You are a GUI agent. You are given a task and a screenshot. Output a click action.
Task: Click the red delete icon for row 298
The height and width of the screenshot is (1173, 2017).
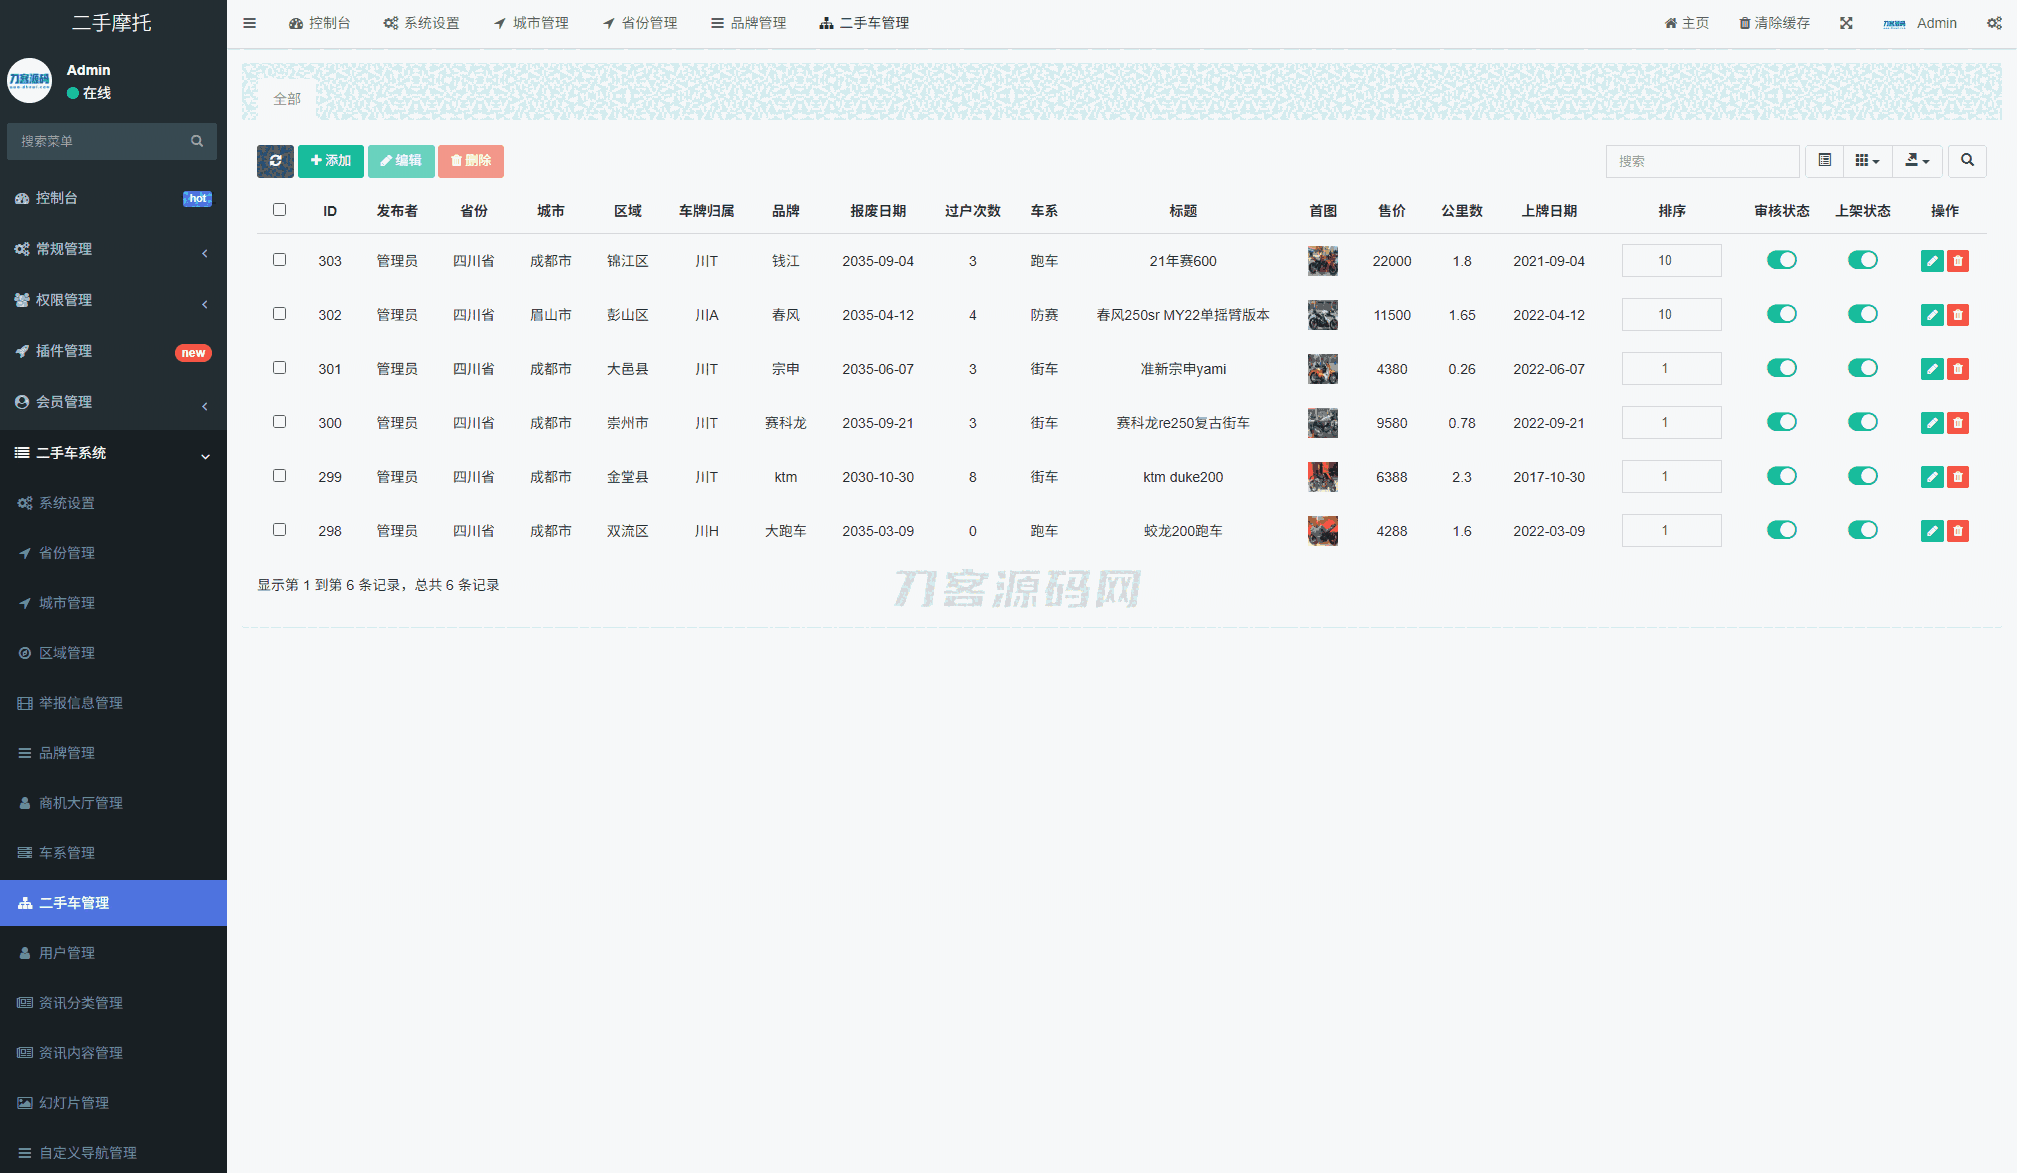coord(1958,531)
